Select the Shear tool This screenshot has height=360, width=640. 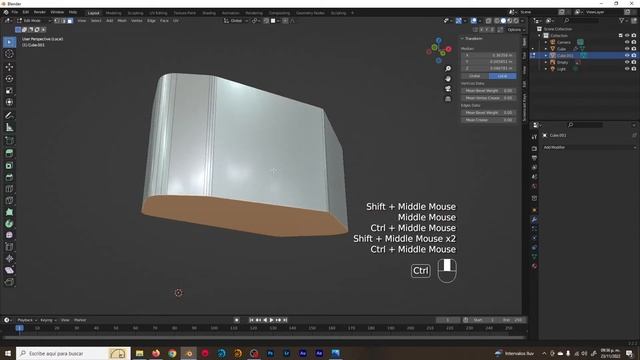click(9, 270)
